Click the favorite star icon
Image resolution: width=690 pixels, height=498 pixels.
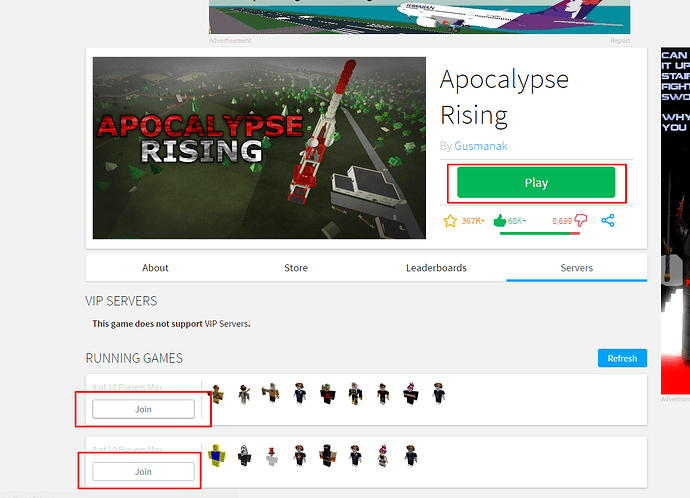(450, 220)
